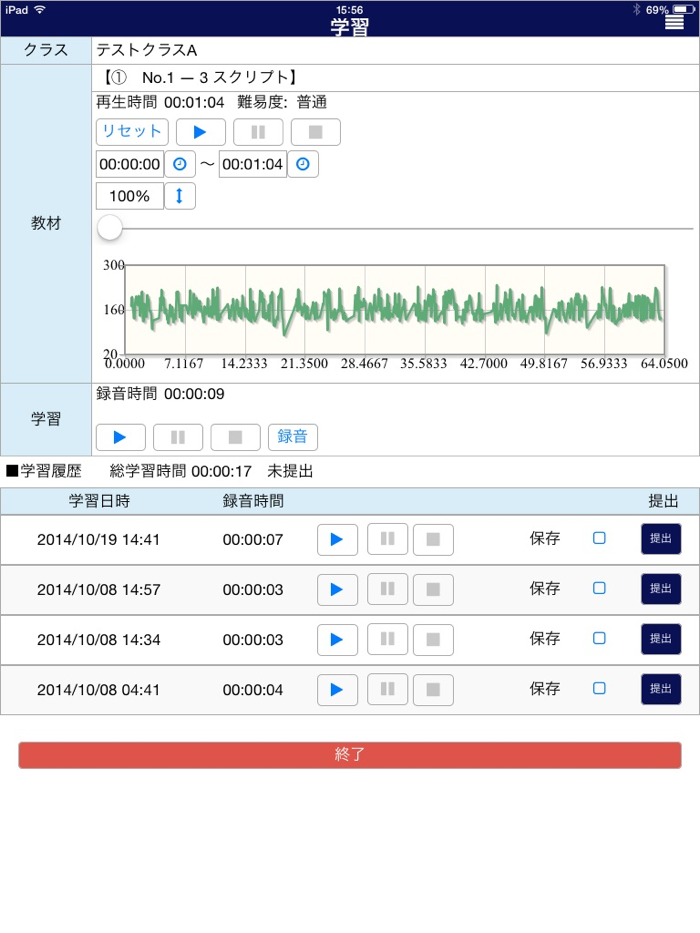Check 保存 box for 2014/10/08 14:34
The image size is (700, 933).
click(x=599, y=638)
